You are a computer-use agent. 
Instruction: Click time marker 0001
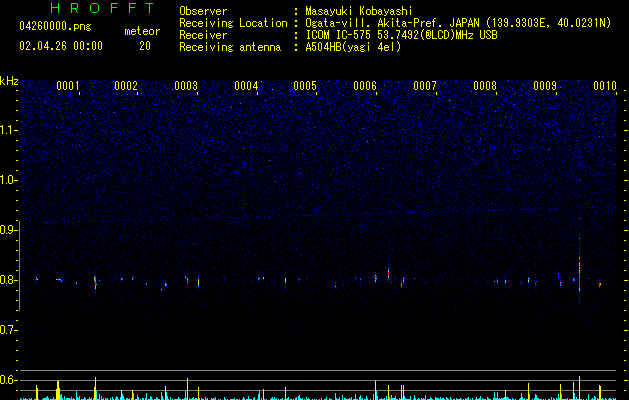tap(67, 86)
